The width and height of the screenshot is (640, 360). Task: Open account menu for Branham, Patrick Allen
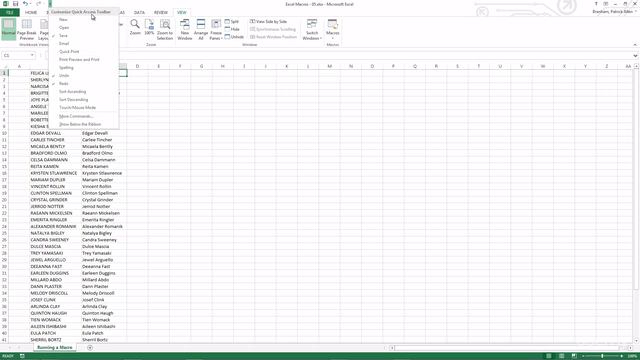tap(614, 12)
